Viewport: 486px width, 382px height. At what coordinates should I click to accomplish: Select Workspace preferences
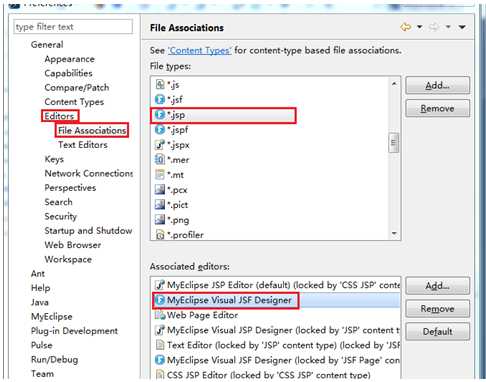point(68,259)
